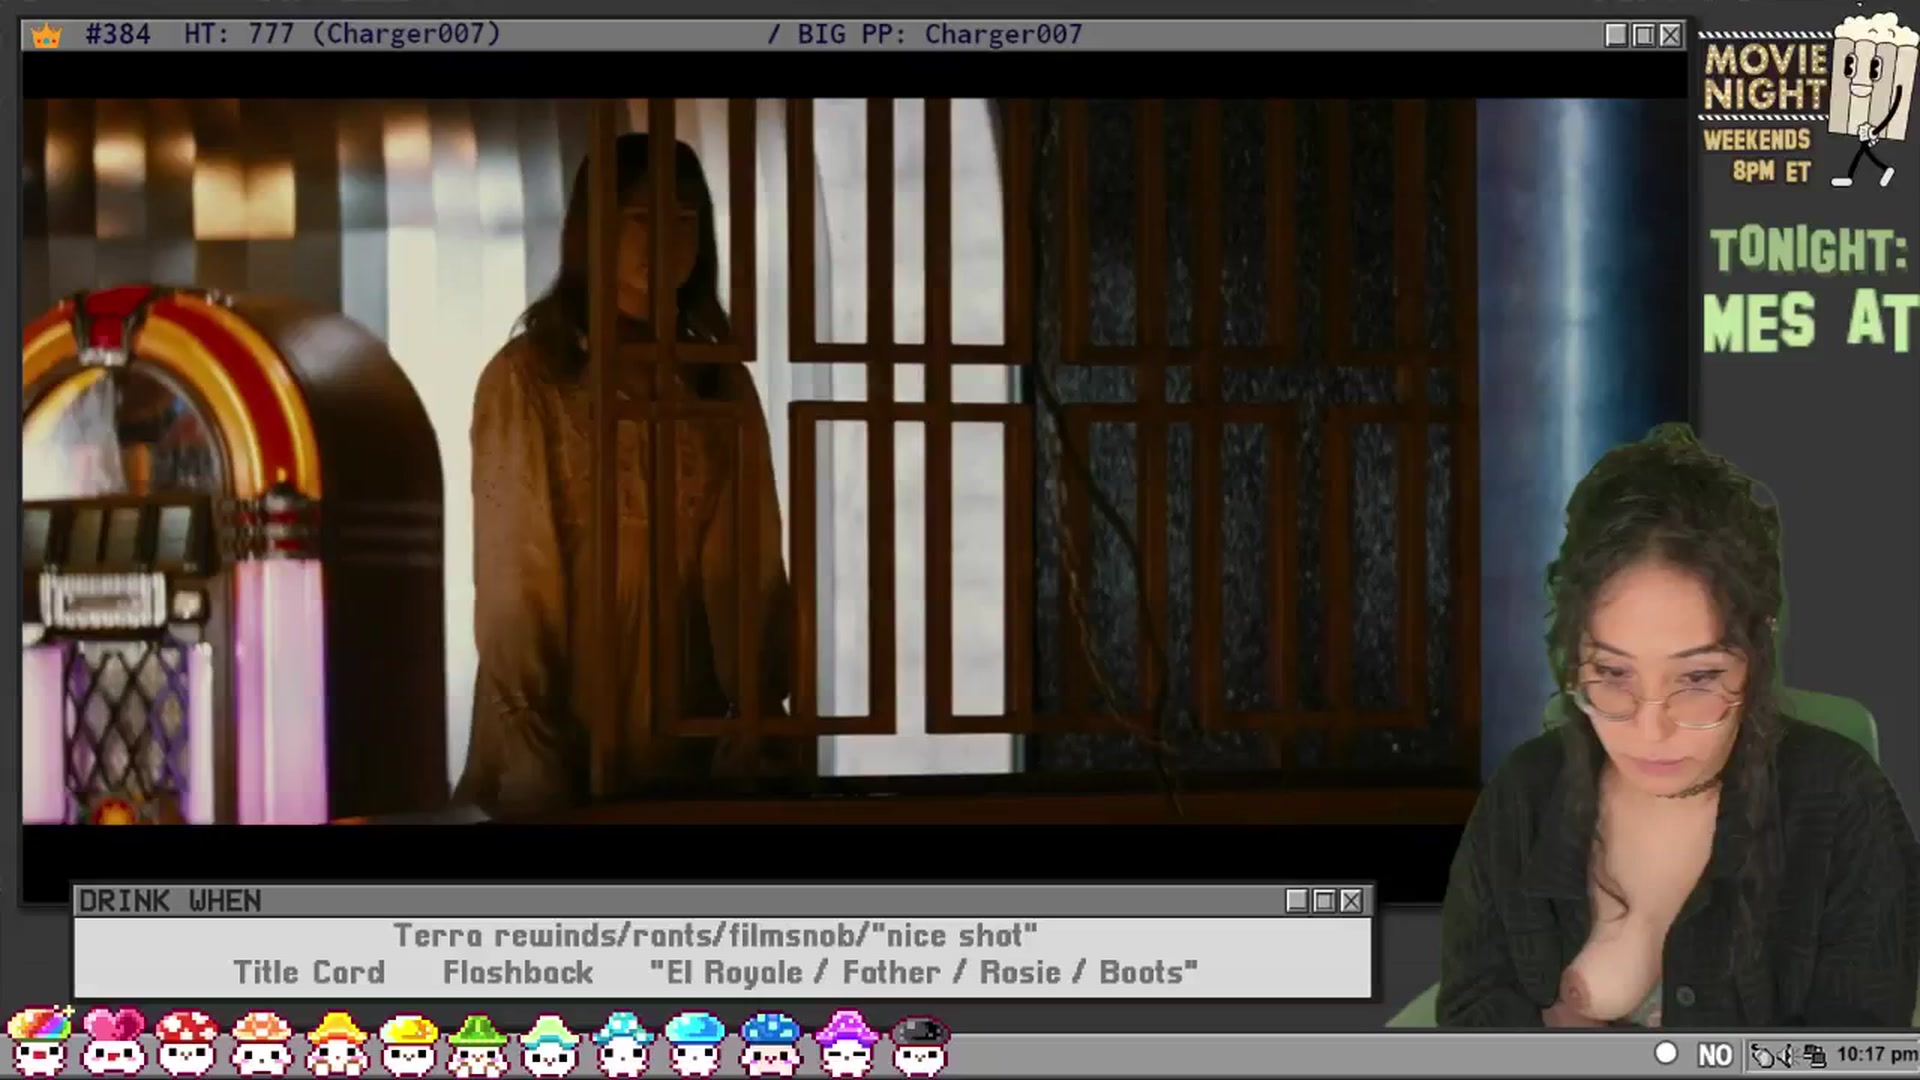The width and height of the screenshot is (1920, 1080).
Task: Click the 10:17 pm clock
Action: [1876, 1054]
